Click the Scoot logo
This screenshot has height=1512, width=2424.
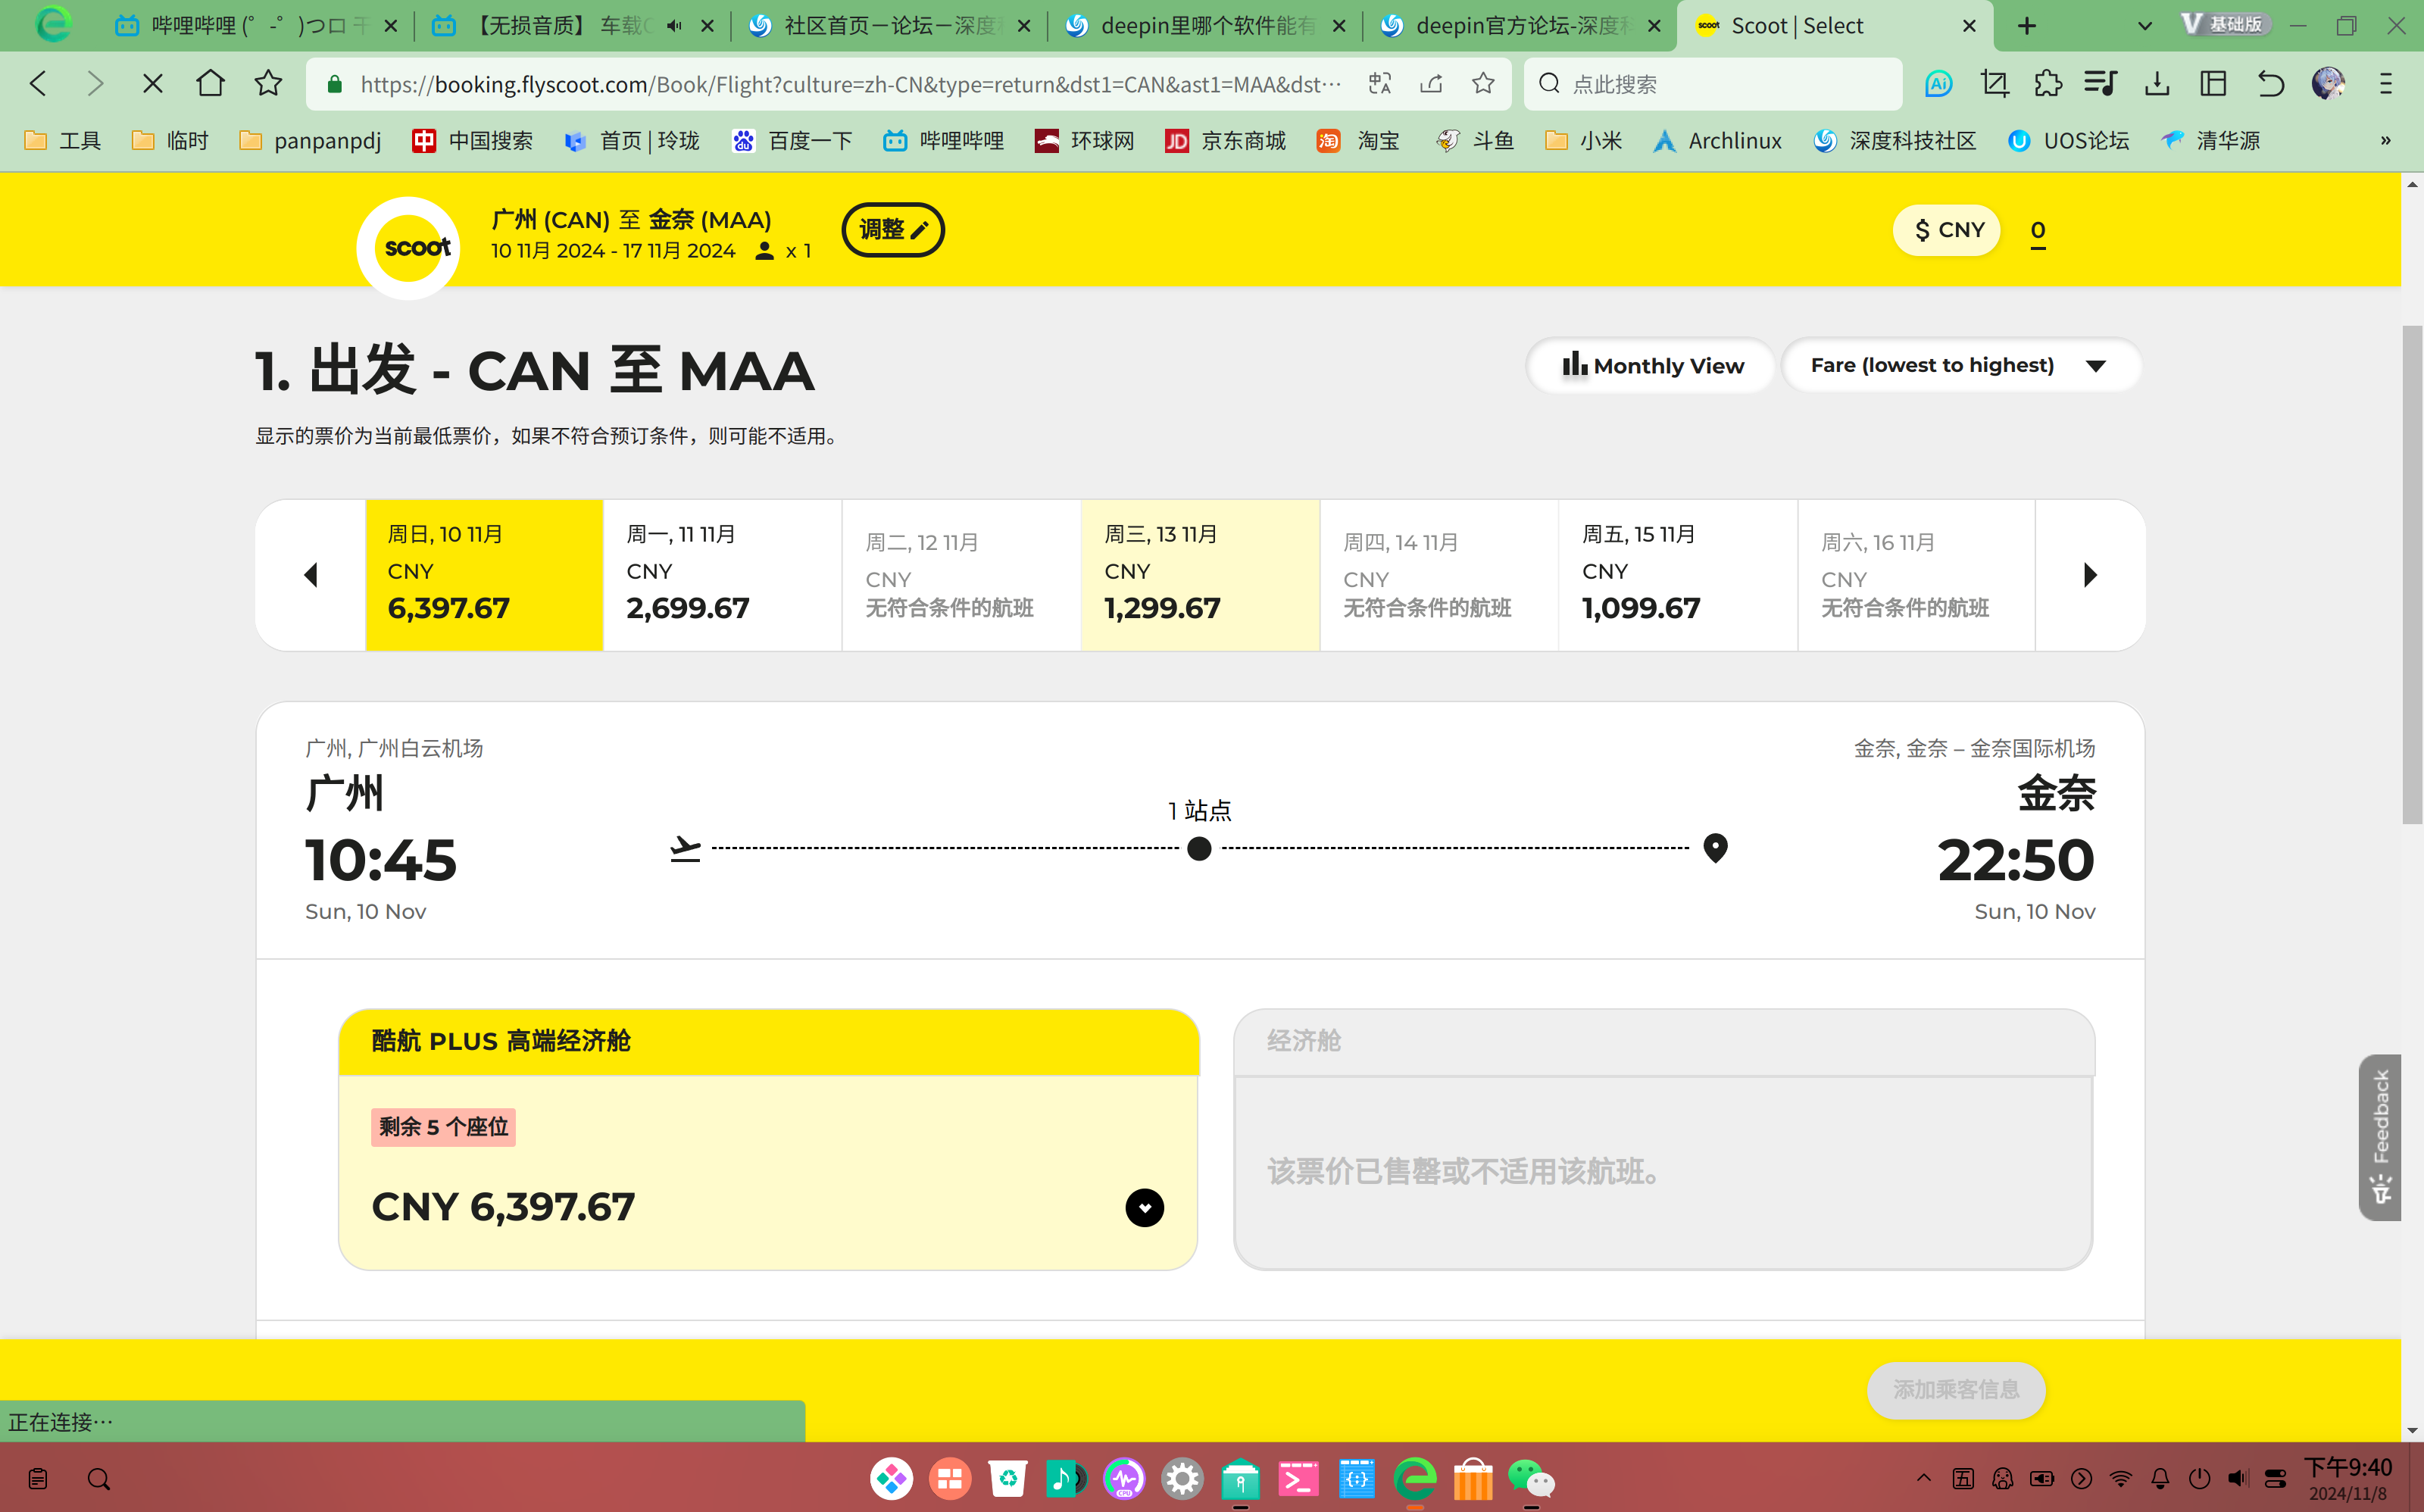(408, 247)
